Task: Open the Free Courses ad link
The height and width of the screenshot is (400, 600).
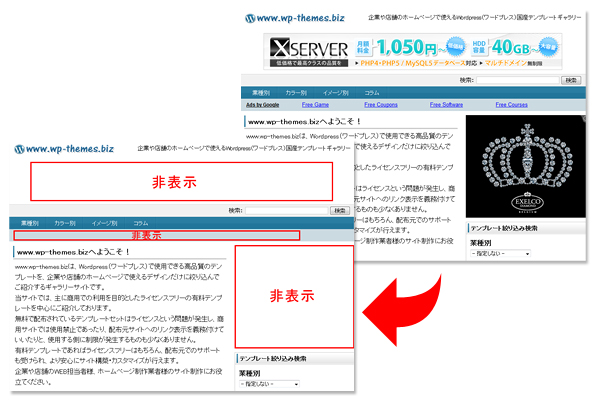Action: tap(512, 105)
